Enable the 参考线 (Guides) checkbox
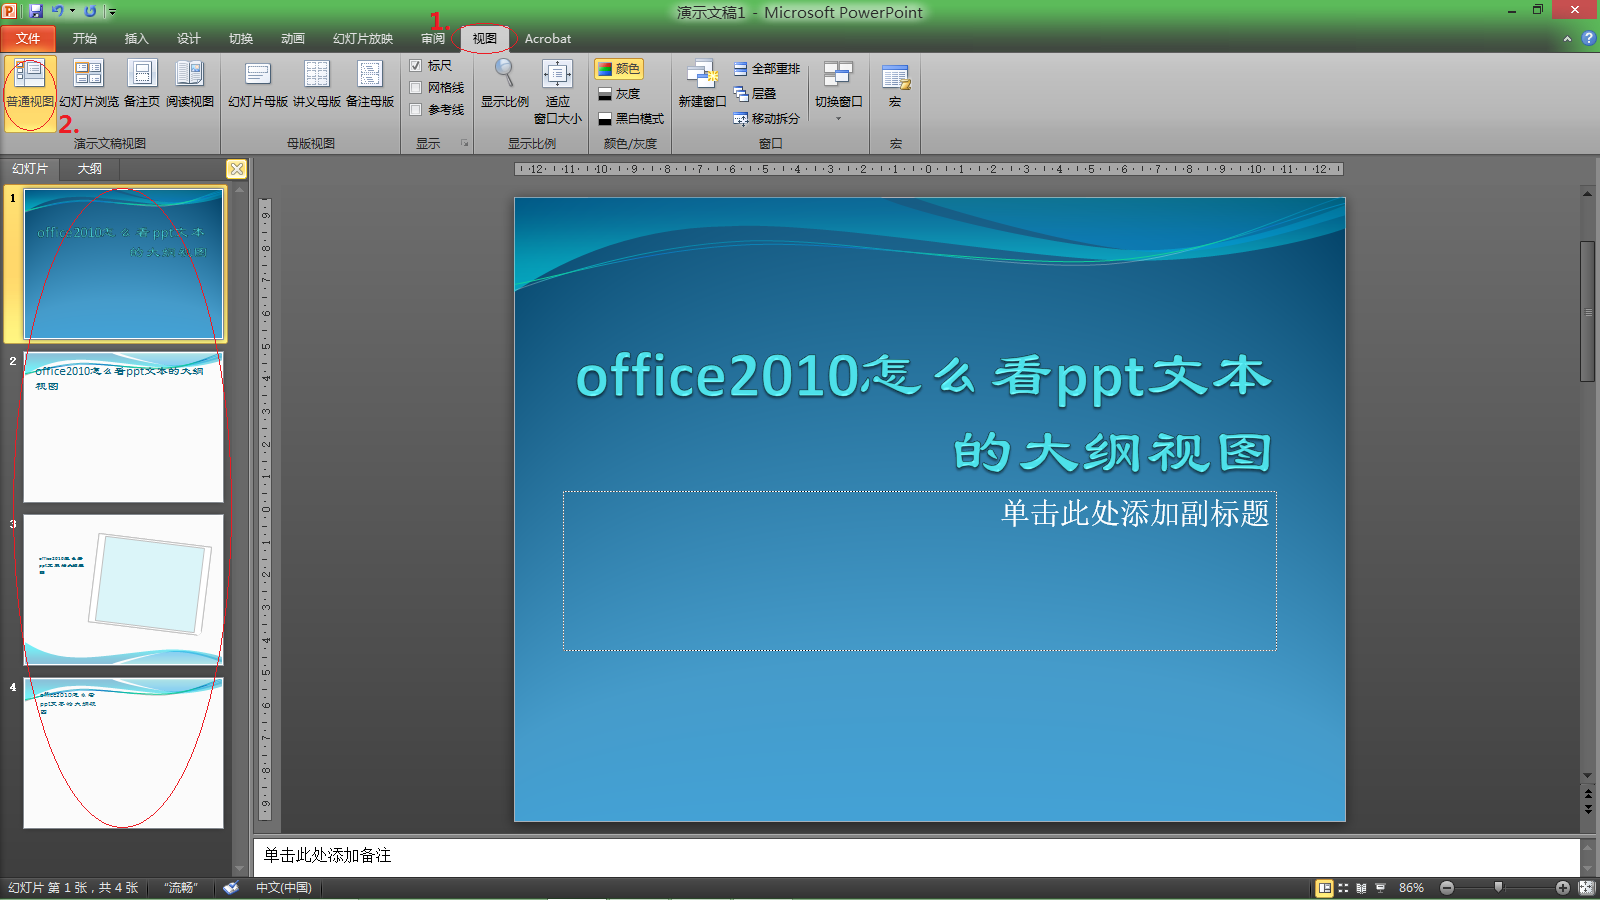This screenshot has height=900, width=1600. tap(416, 110)
